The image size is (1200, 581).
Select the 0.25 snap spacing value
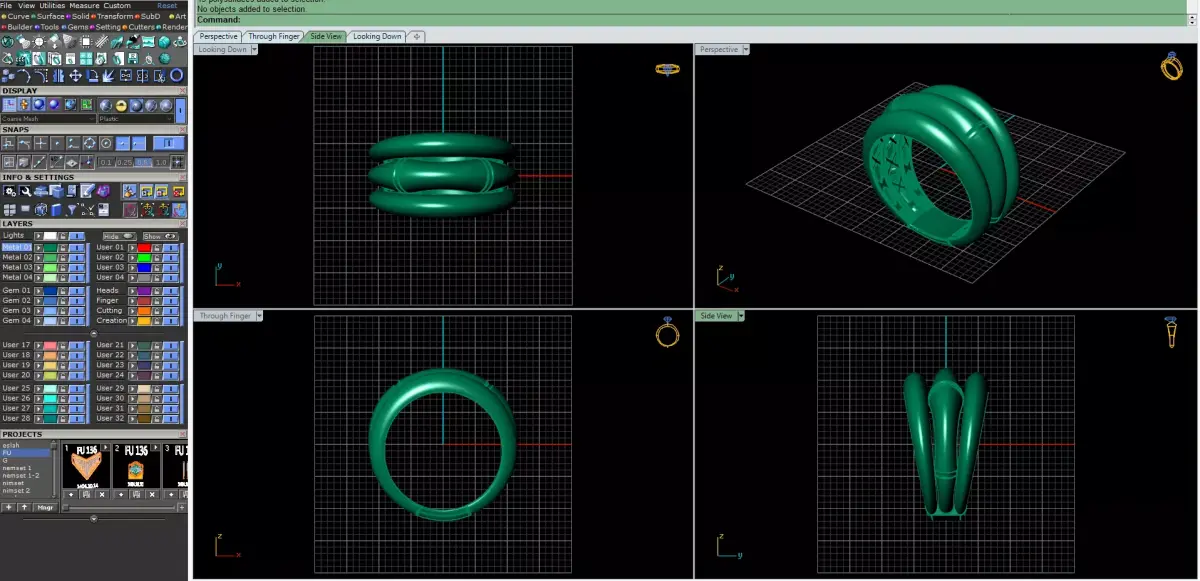(x=124, y=162)
